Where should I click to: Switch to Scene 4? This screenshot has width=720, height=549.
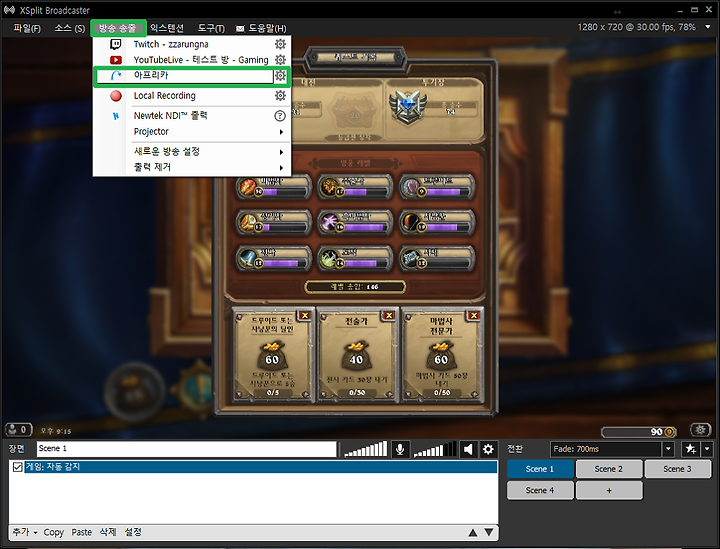pos(540,490)
